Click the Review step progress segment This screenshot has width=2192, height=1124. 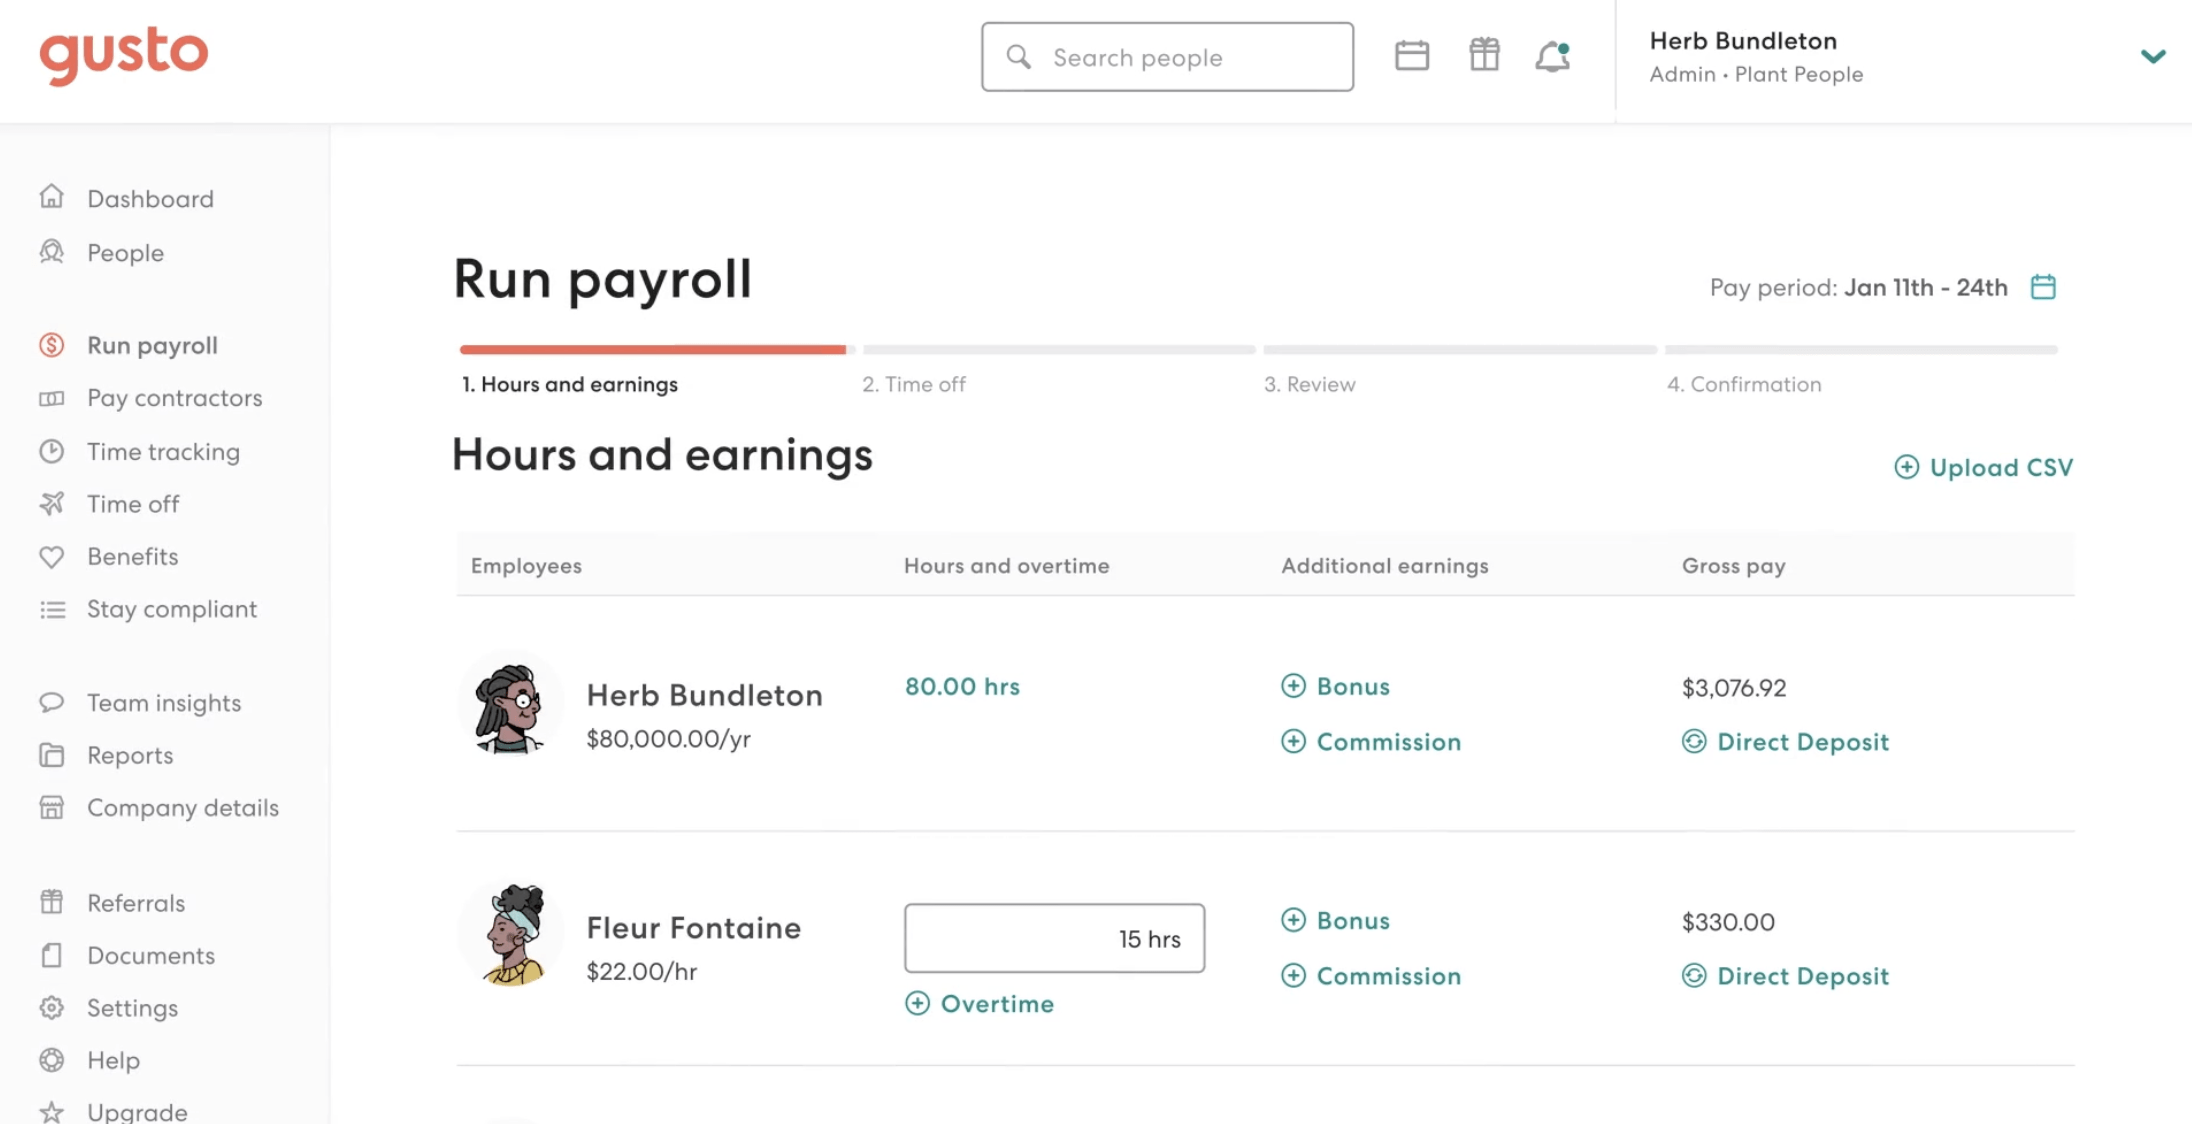point(1460,350)
